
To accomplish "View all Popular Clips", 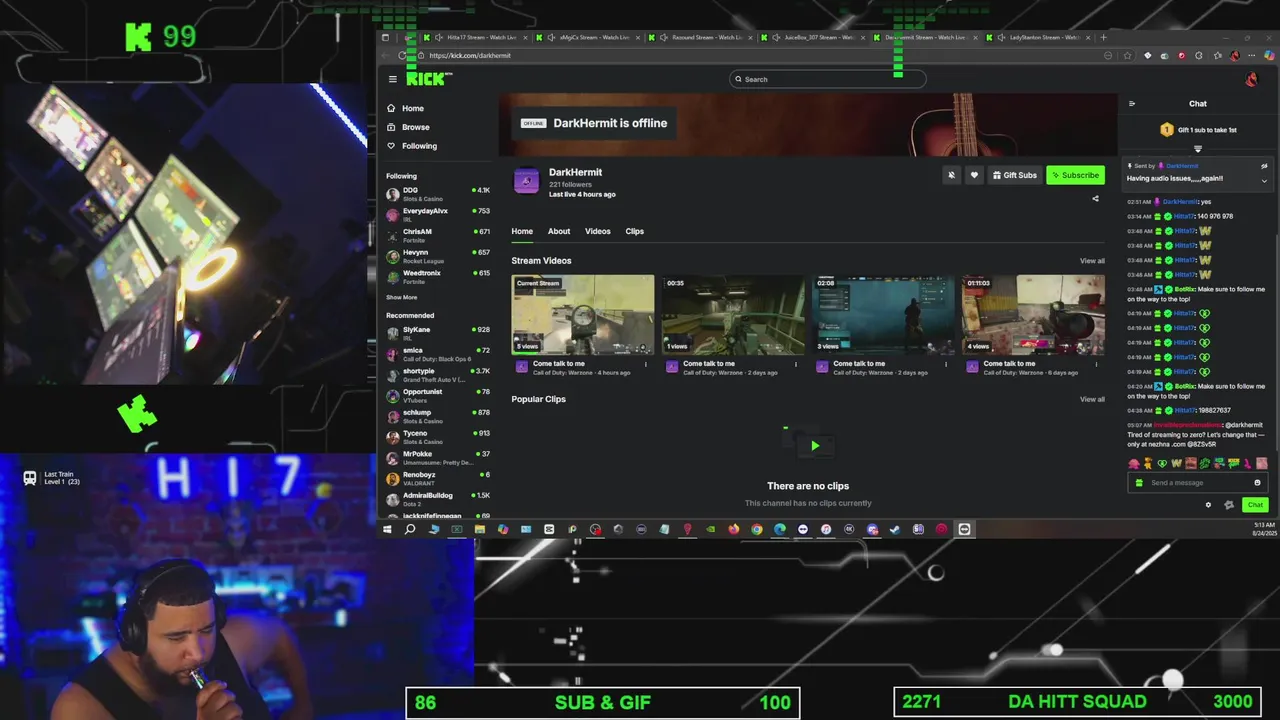I will point(1092,399).
